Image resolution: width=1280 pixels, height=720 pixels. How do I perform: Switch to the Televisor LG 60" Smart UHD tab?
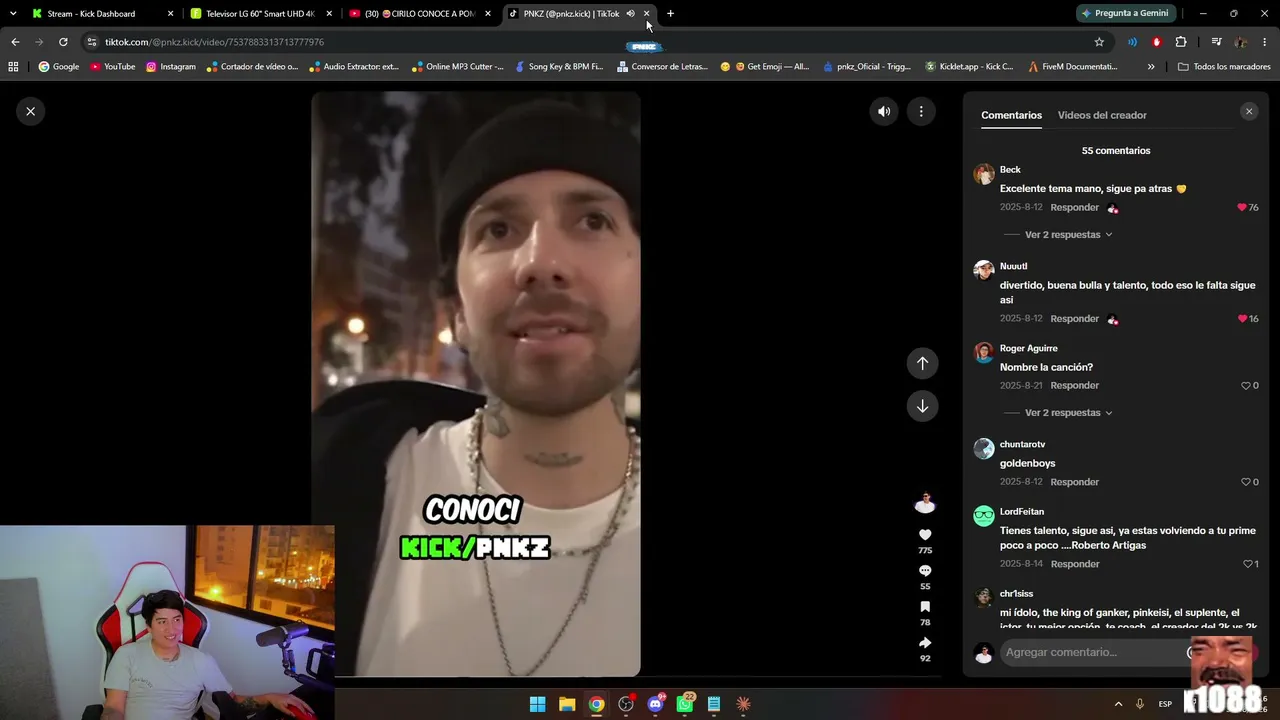[260, 14]
